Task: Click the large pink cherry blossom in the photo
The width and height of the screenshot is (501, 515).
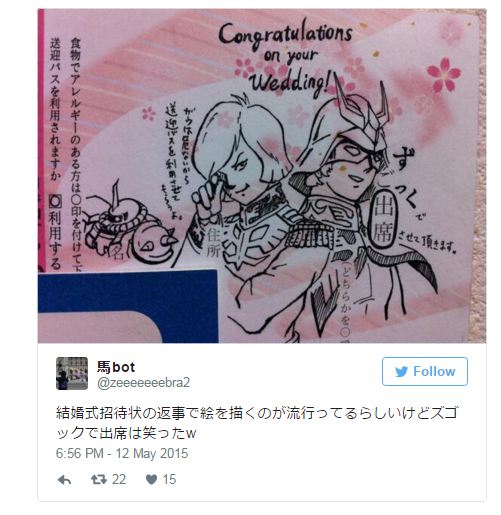Action: pos(444,75)
